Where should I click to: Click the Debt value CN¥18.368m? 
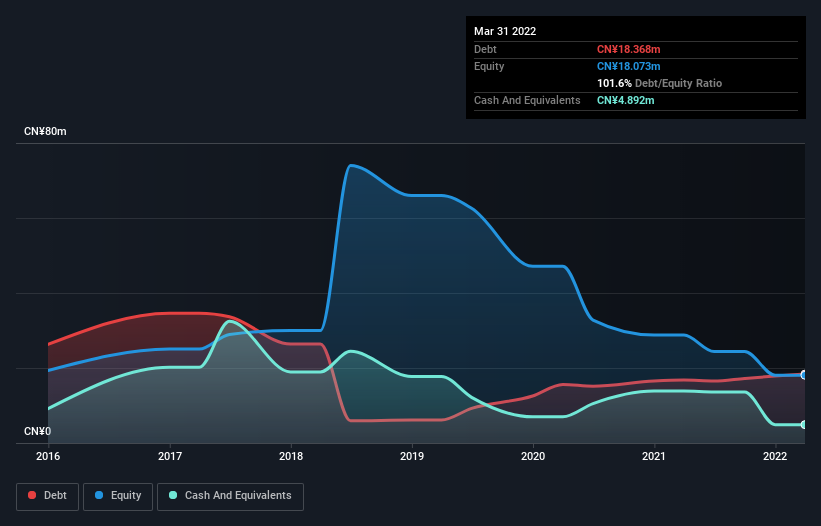coord(628,49)
